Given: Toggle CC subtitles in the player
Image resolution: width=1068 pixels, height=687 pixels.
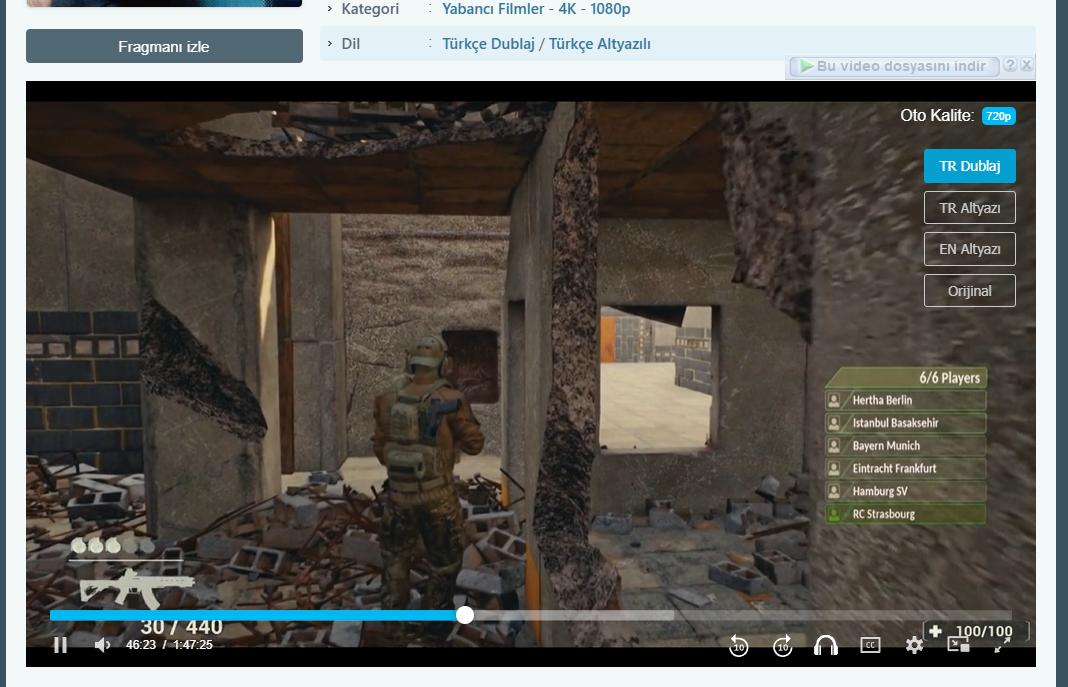Looking at the screenshot, I should (870, 645).
